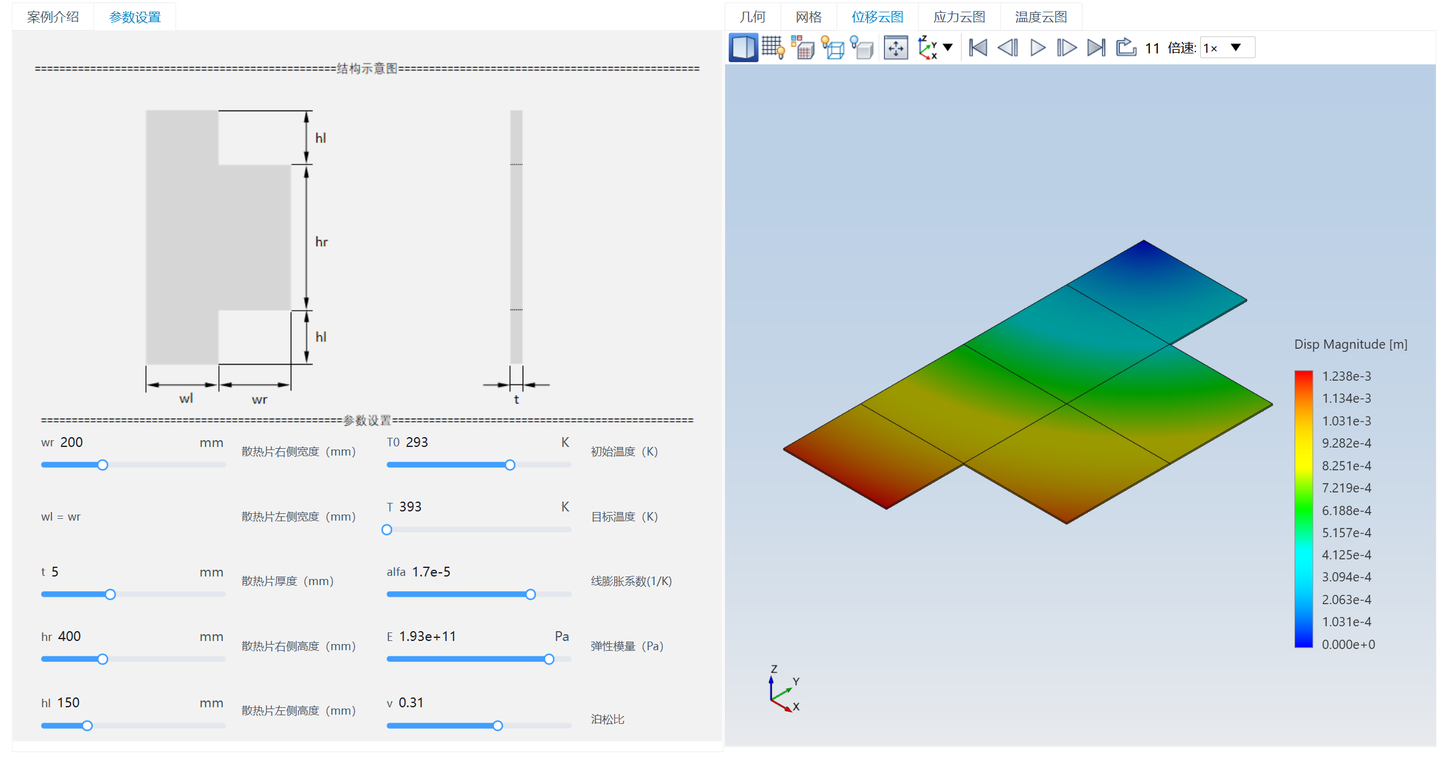Click the 散热片右侧宽度（mm） label
Screen dimensions: 1440x757
click(299, 452)
